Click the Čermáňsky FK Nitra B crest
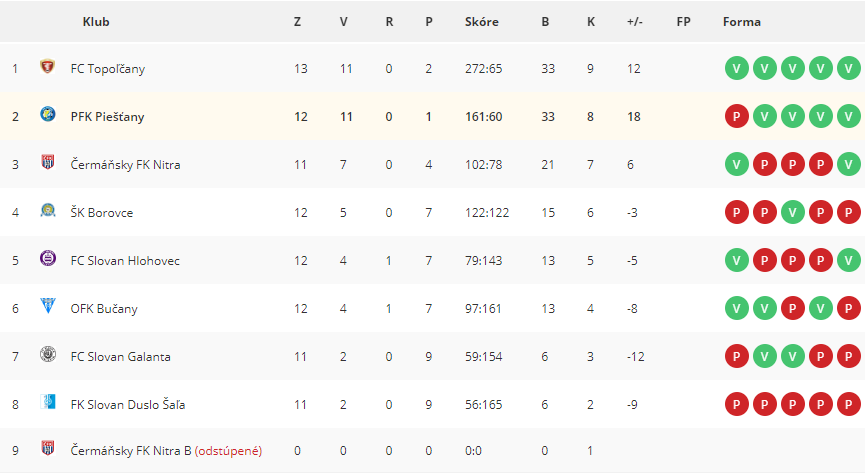 pyautogui.click(x=48, y=448)
